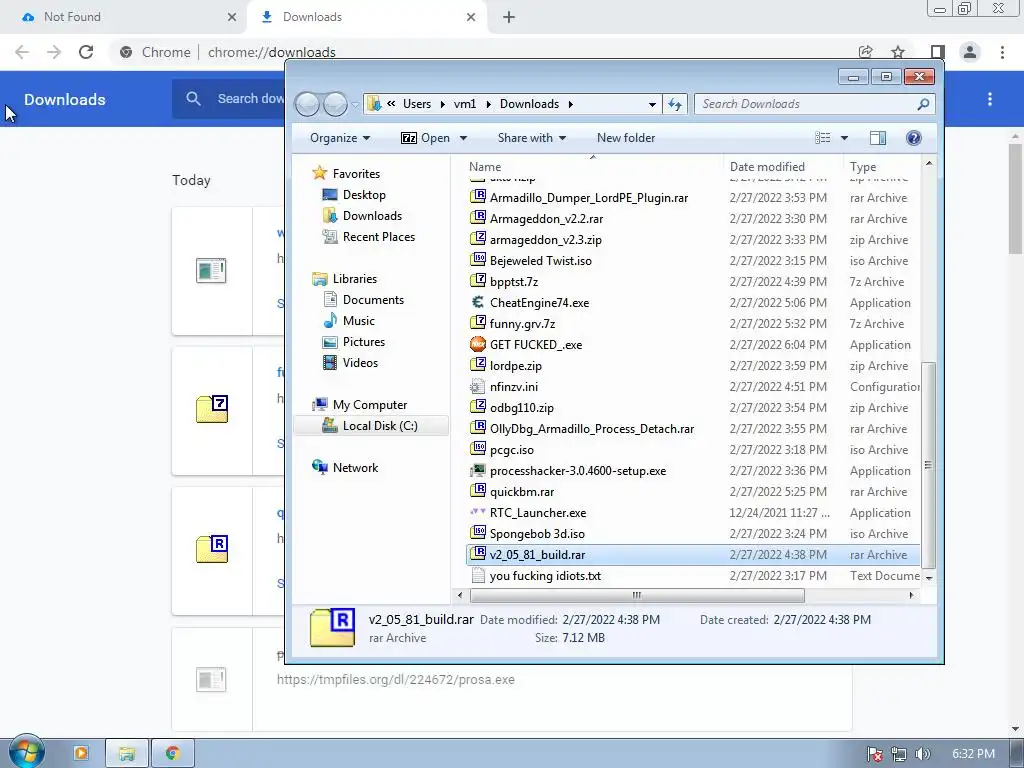This screenshot has height=768, width=1024.
Task: Select the RTC_Launcher.exe file icon
Action: click(x=478, y=512)
